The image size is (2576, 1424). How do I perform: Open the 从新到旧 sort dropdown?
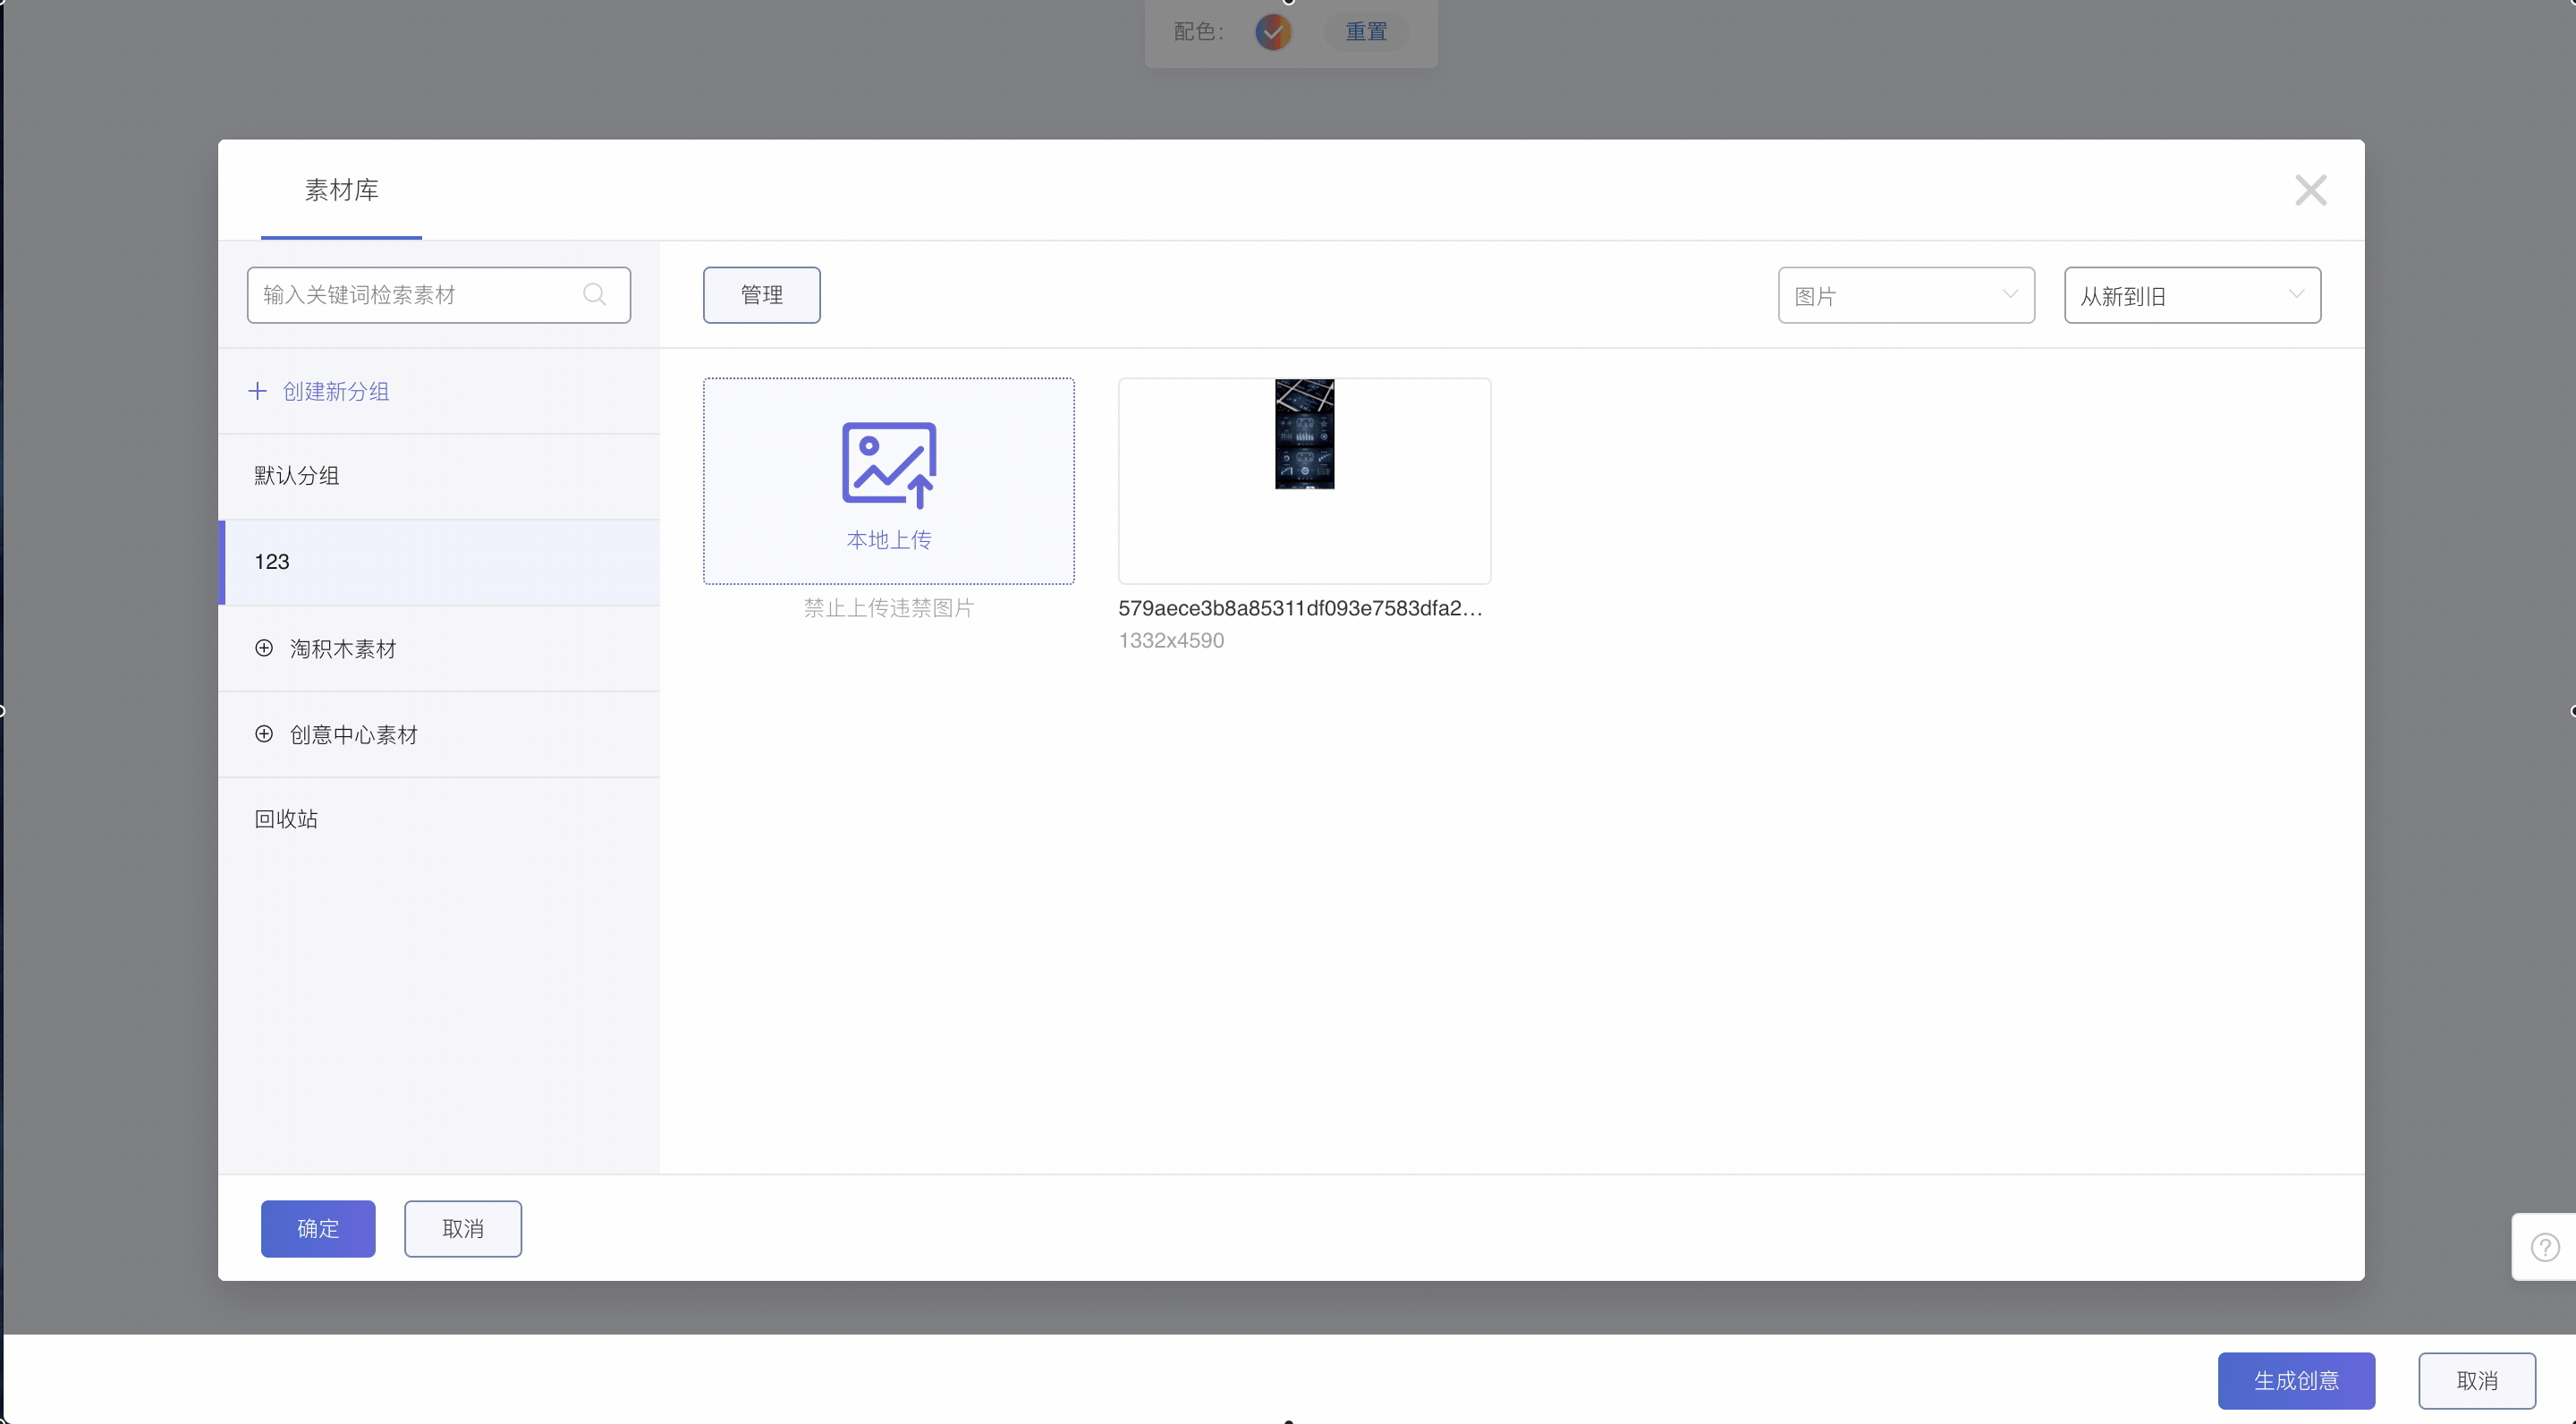tap(2191, 295)
